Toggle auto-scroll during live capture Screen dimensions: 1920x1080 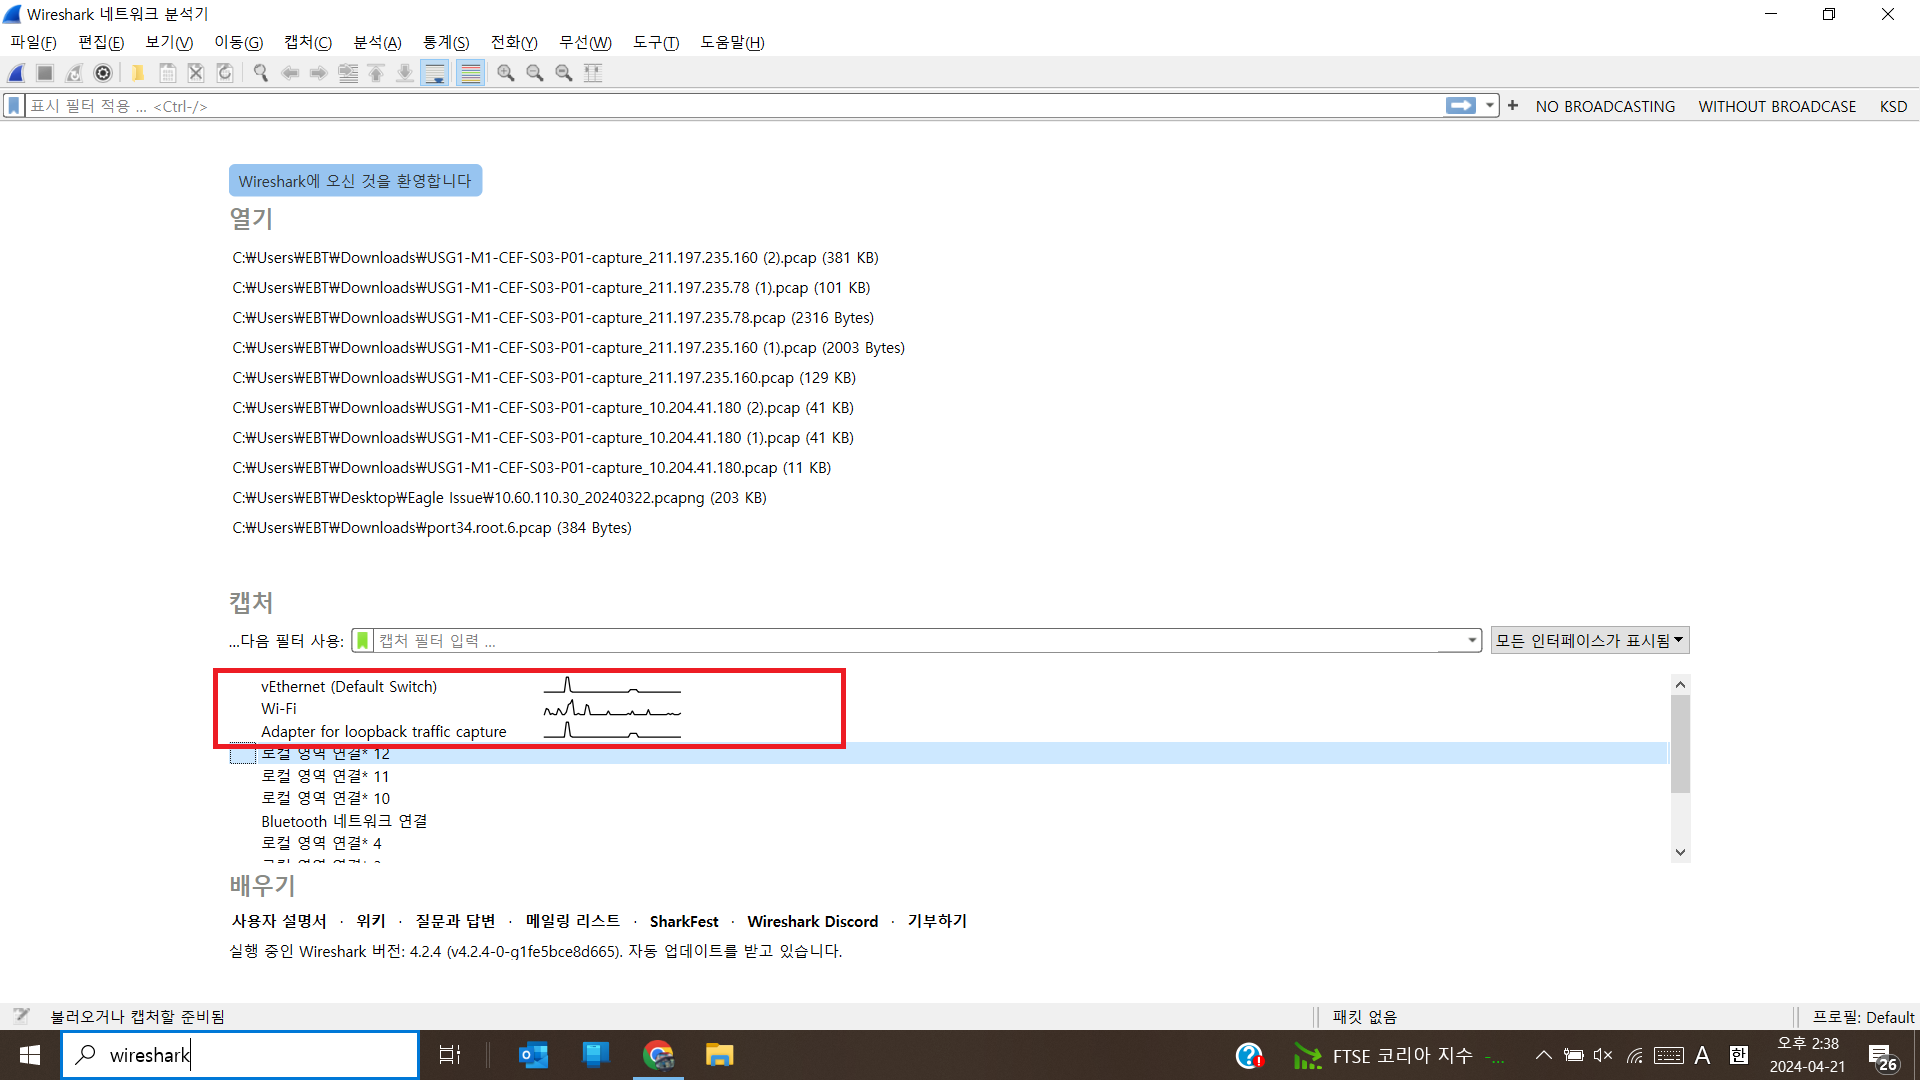[435, 73]
